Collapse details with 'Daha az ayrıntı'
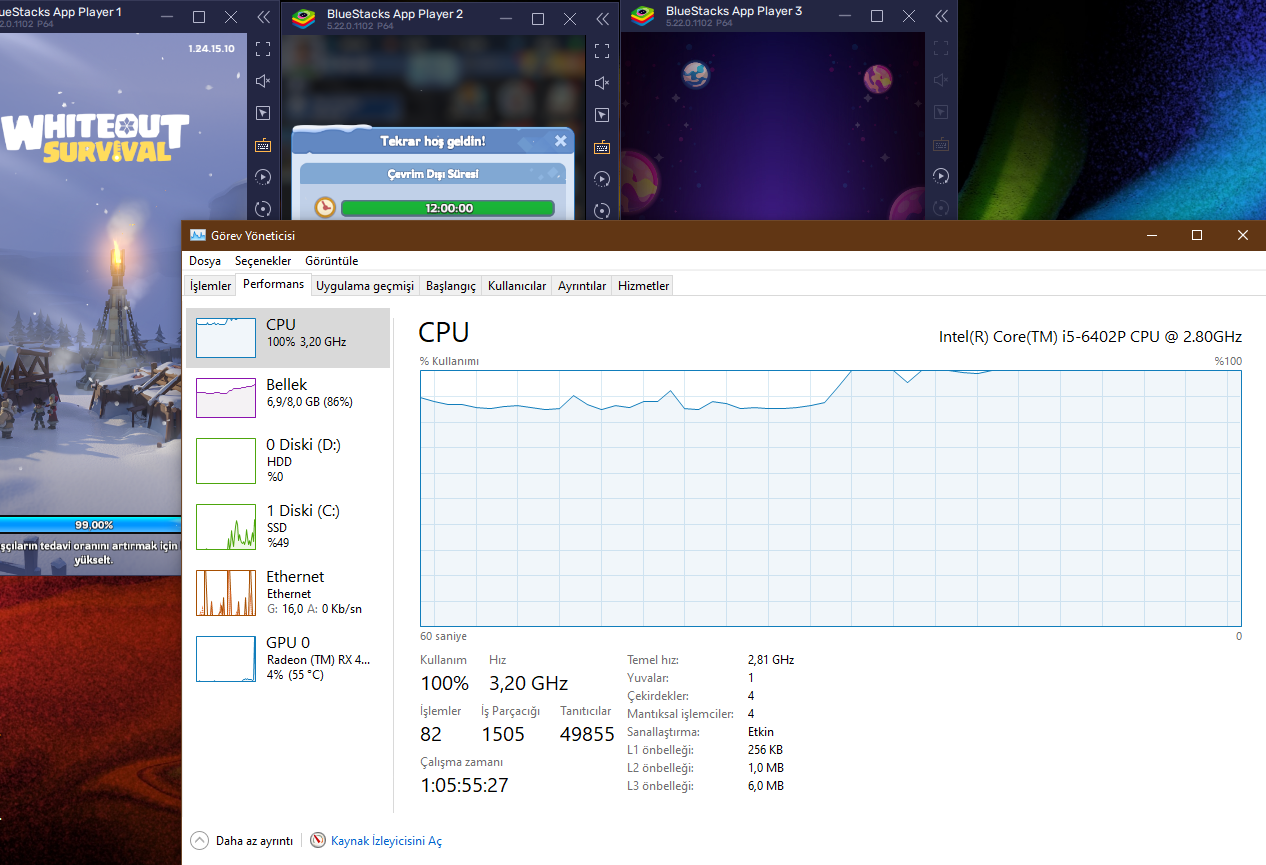 (x=242, y=841)
